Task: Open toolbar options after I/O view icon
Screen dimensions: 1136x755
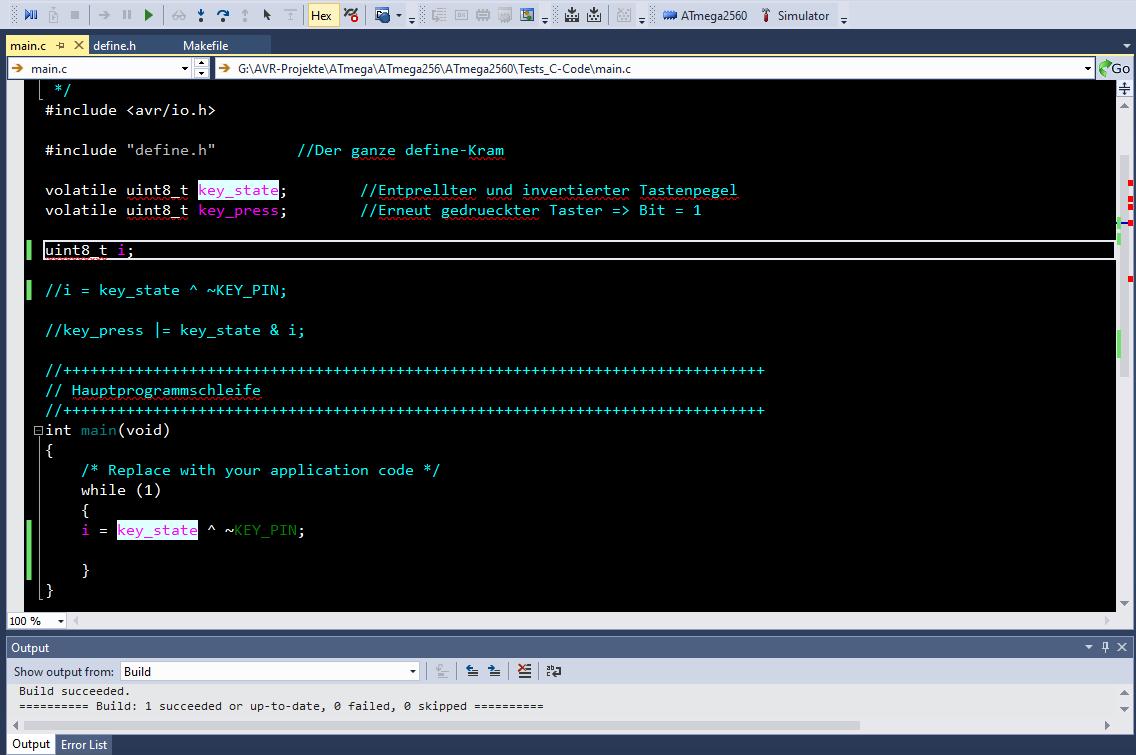Action: point(545,18)
